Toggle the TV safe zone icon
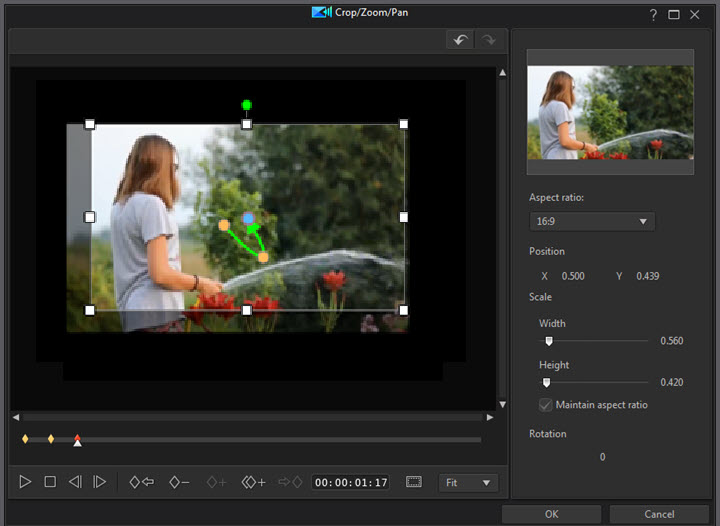This screenshot has height=526, width=720. [414, 482]
